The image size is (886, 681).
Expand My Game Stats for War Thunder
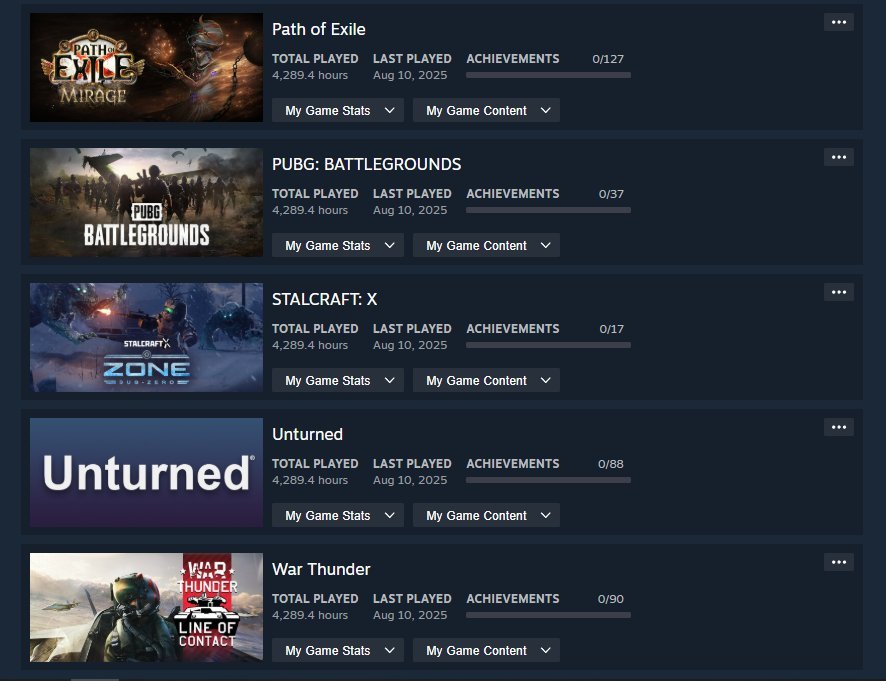click(338, 650)
